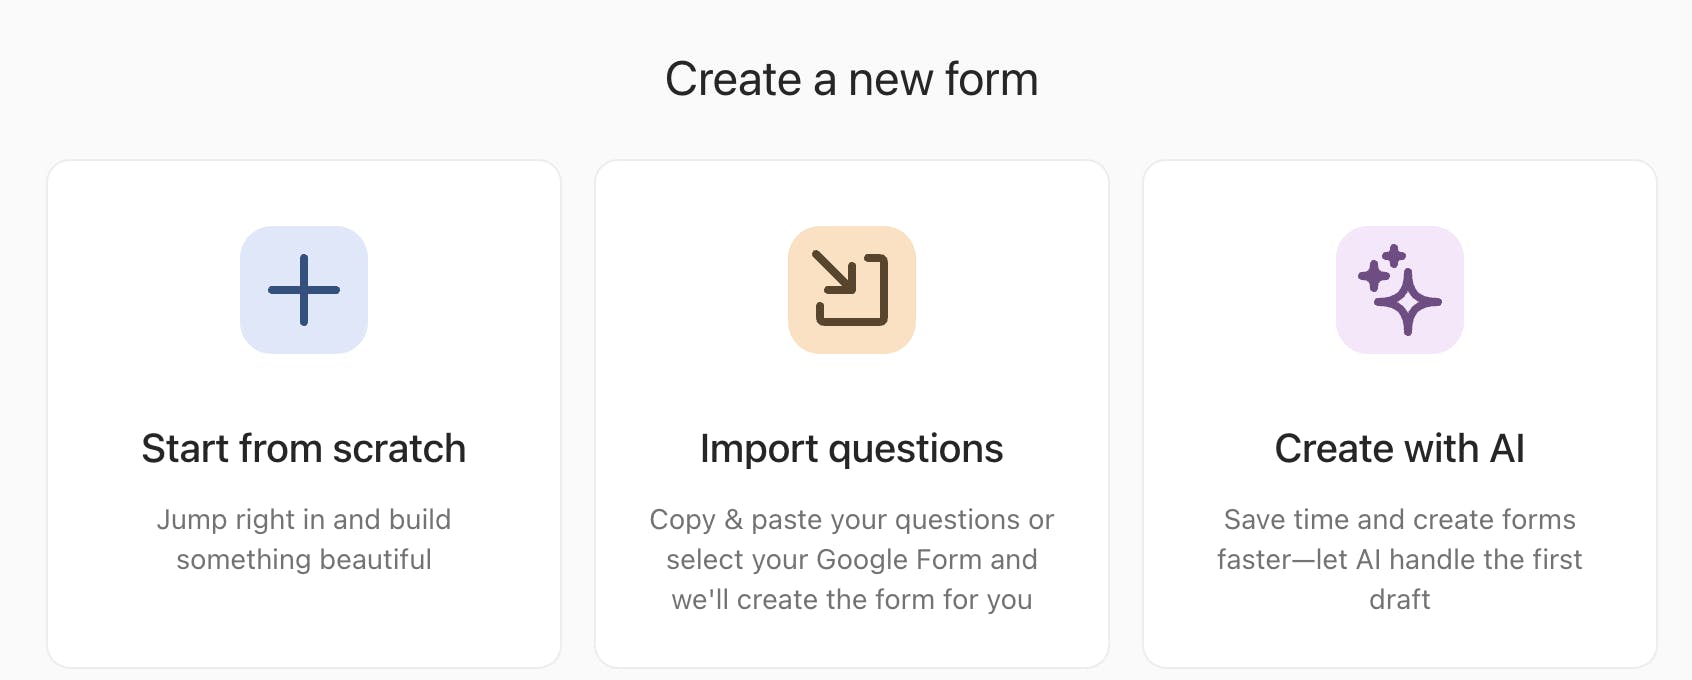Viewport: 1692px width, 680px height.
Task: Click "select your Google Form and" text line
Action: (852, 559)
